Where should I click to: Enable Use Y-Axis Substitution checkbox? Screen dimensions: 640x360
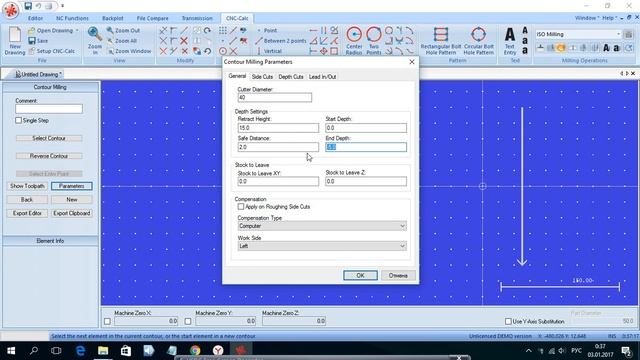click(x=508, y=321)
